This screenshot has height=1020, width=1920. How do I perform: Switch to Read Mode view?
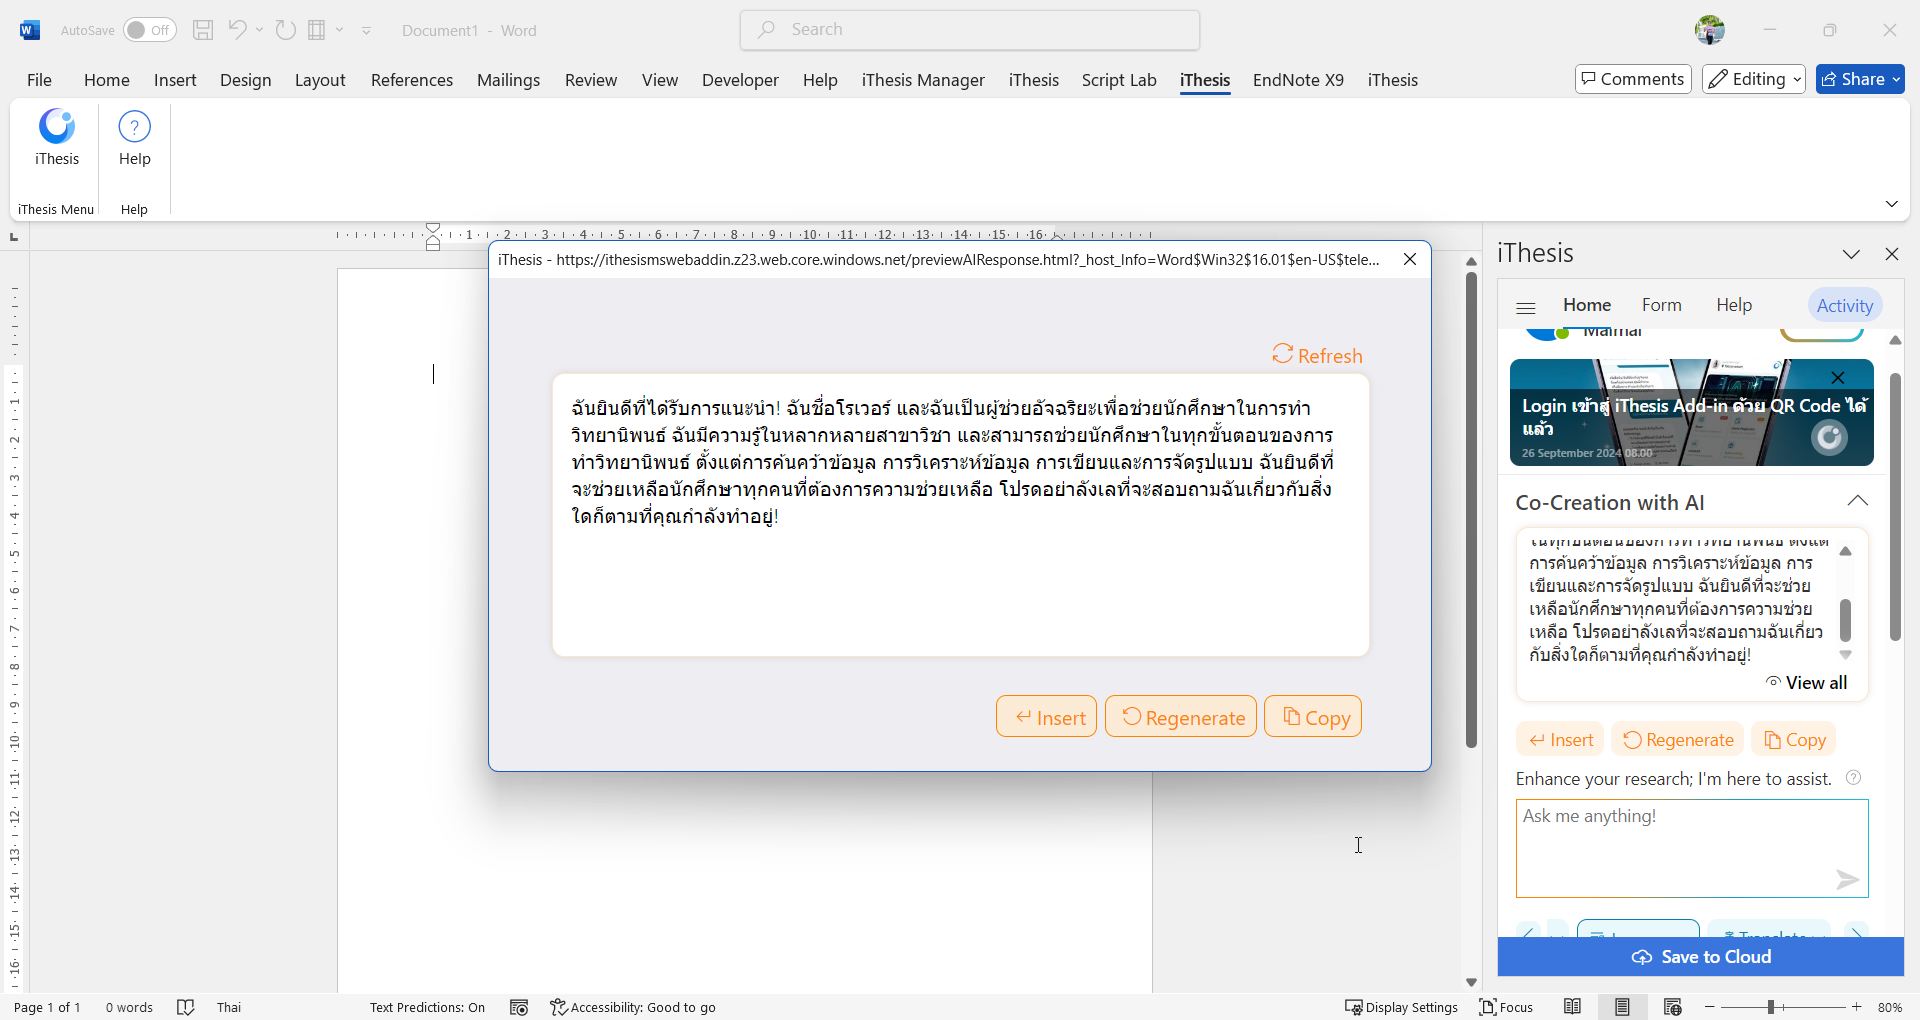tap(1572, 1007)
